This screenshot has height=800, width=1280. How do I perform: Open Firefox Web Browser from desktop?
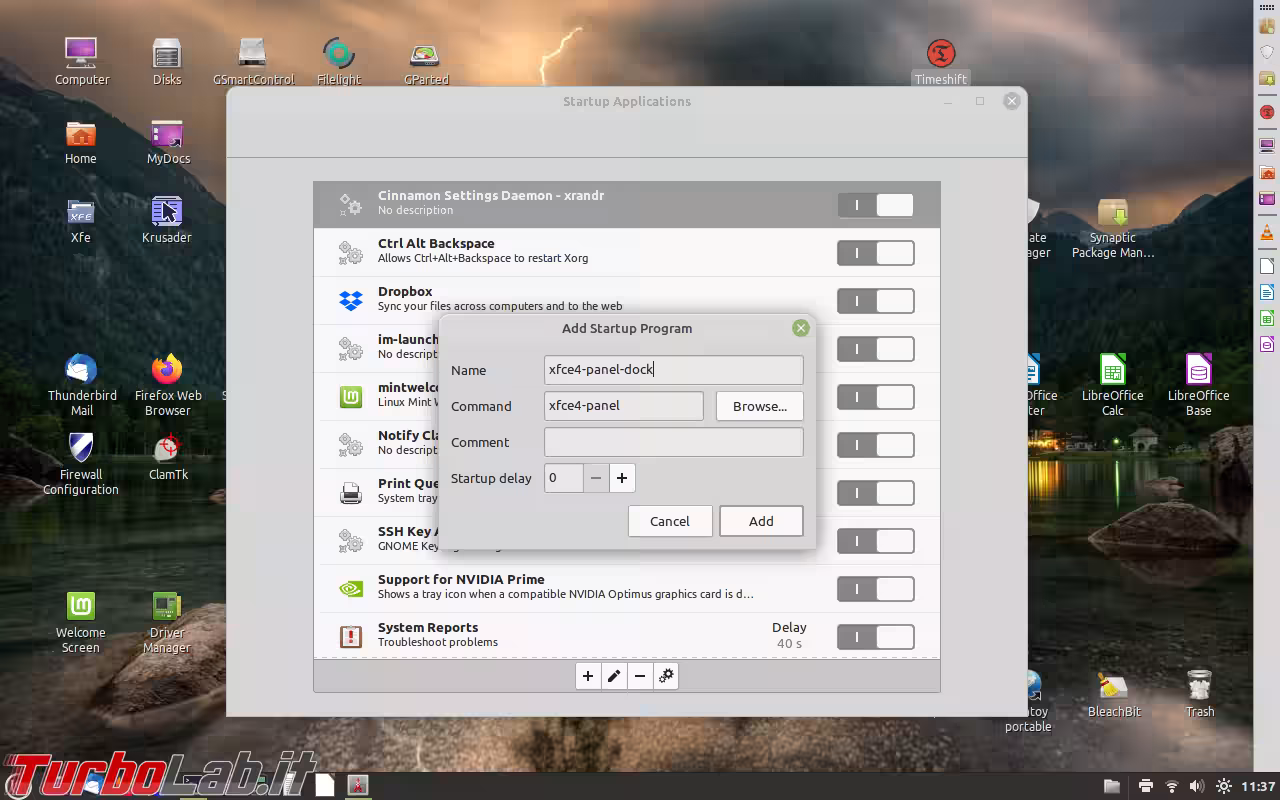tap(166, 370)
